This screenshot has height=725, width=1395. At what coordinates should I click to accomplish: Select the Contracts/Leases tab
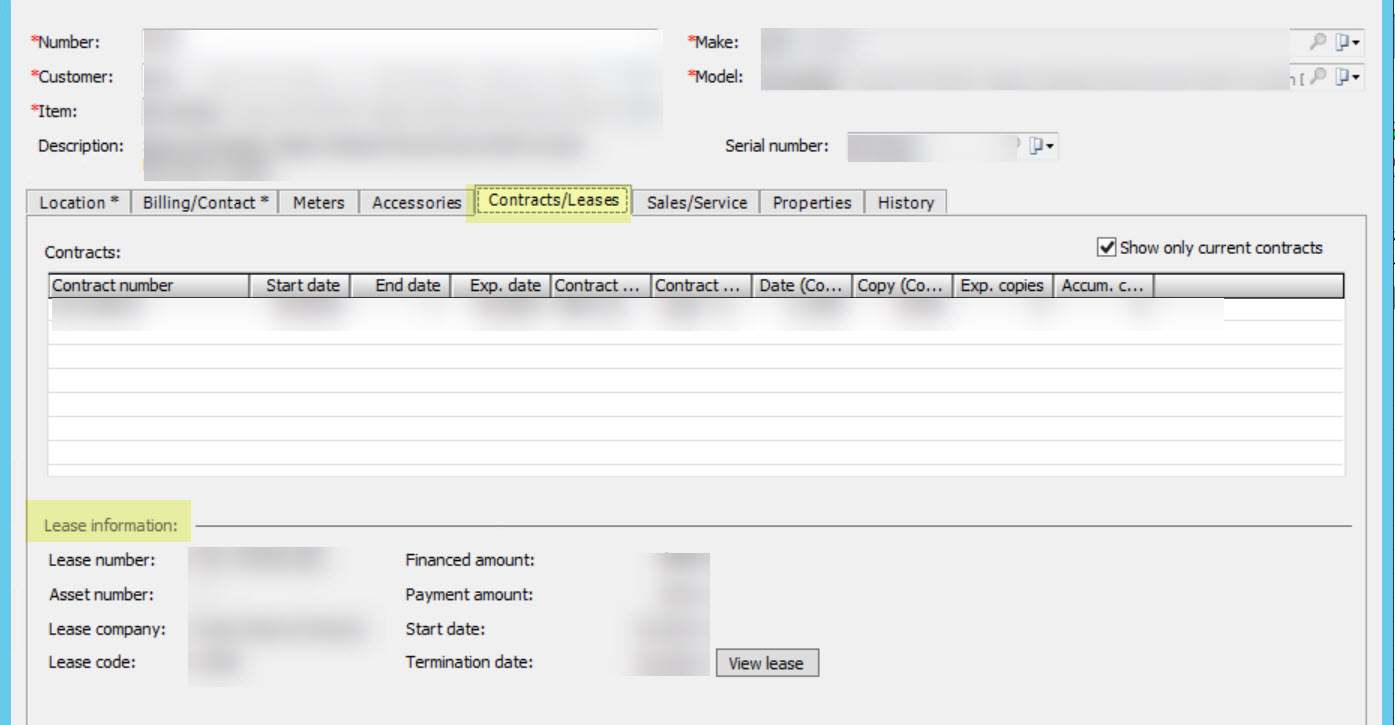point(553,200)
